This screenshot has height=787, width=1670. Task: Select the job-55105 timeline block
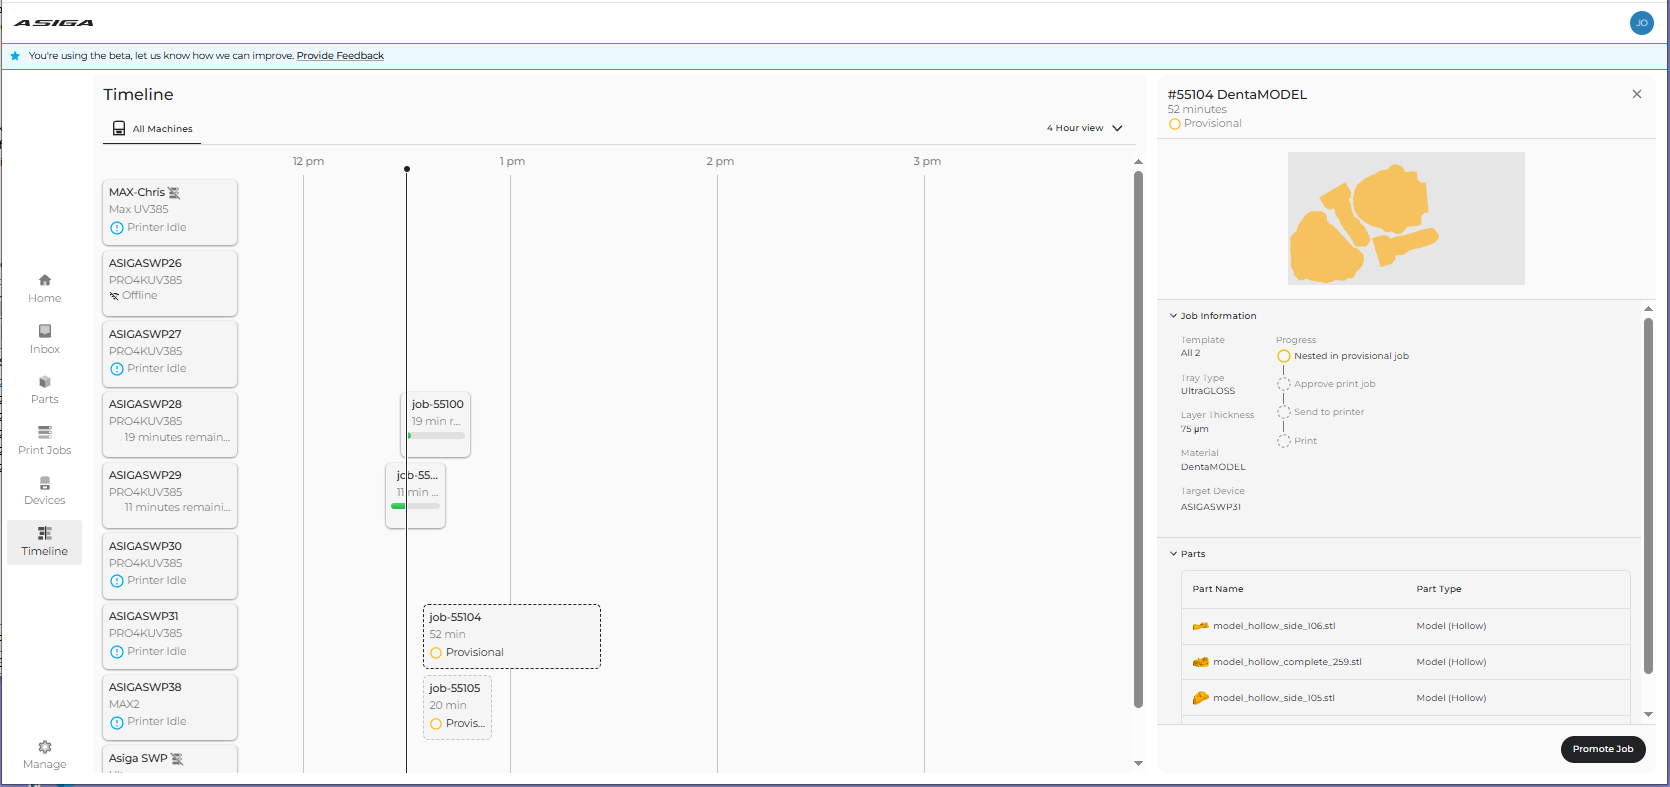click(457, 707)
